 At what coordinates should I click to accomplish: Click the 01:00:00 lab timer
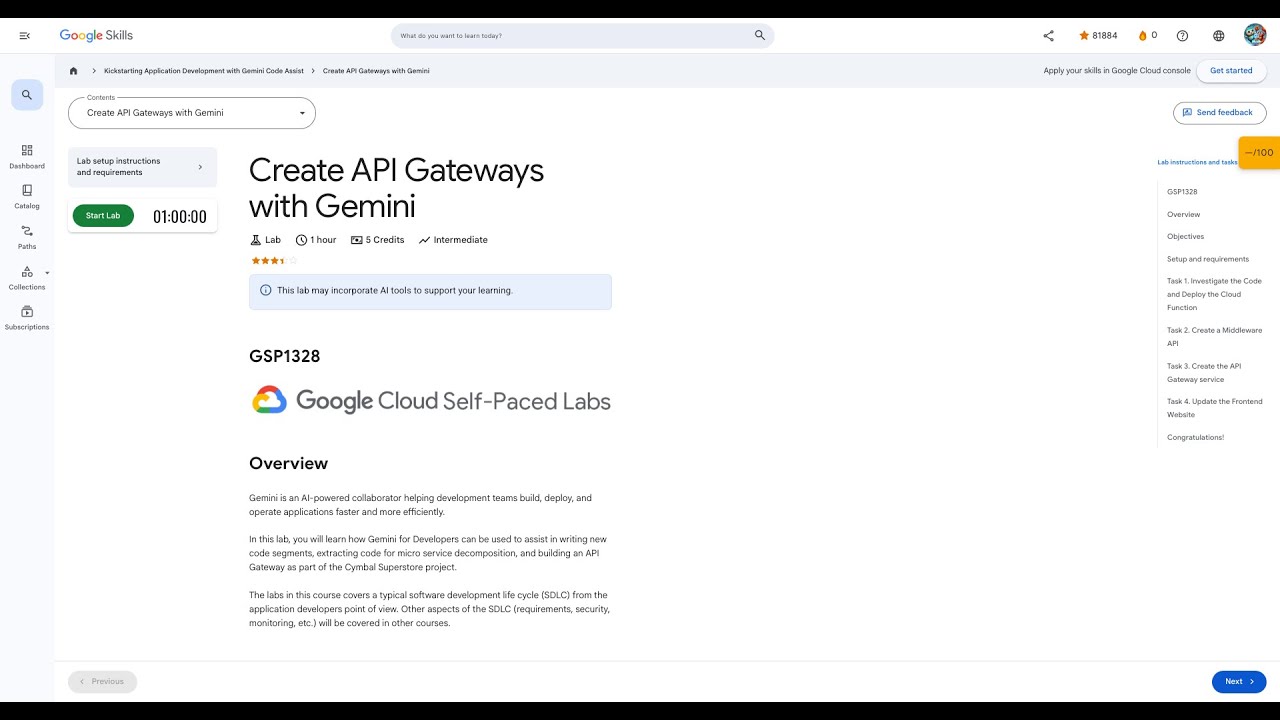[180, 216]
